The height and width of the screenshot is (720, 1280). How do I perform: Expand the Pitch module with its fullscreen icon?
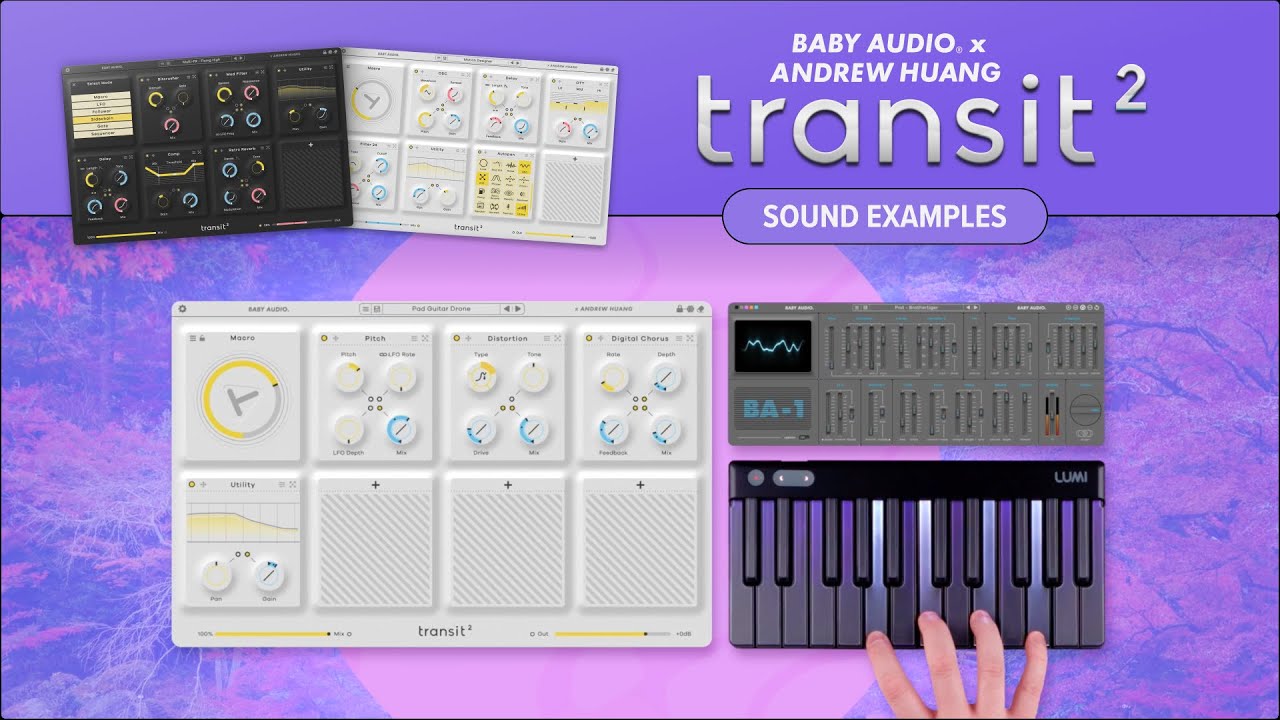point(425,338)
